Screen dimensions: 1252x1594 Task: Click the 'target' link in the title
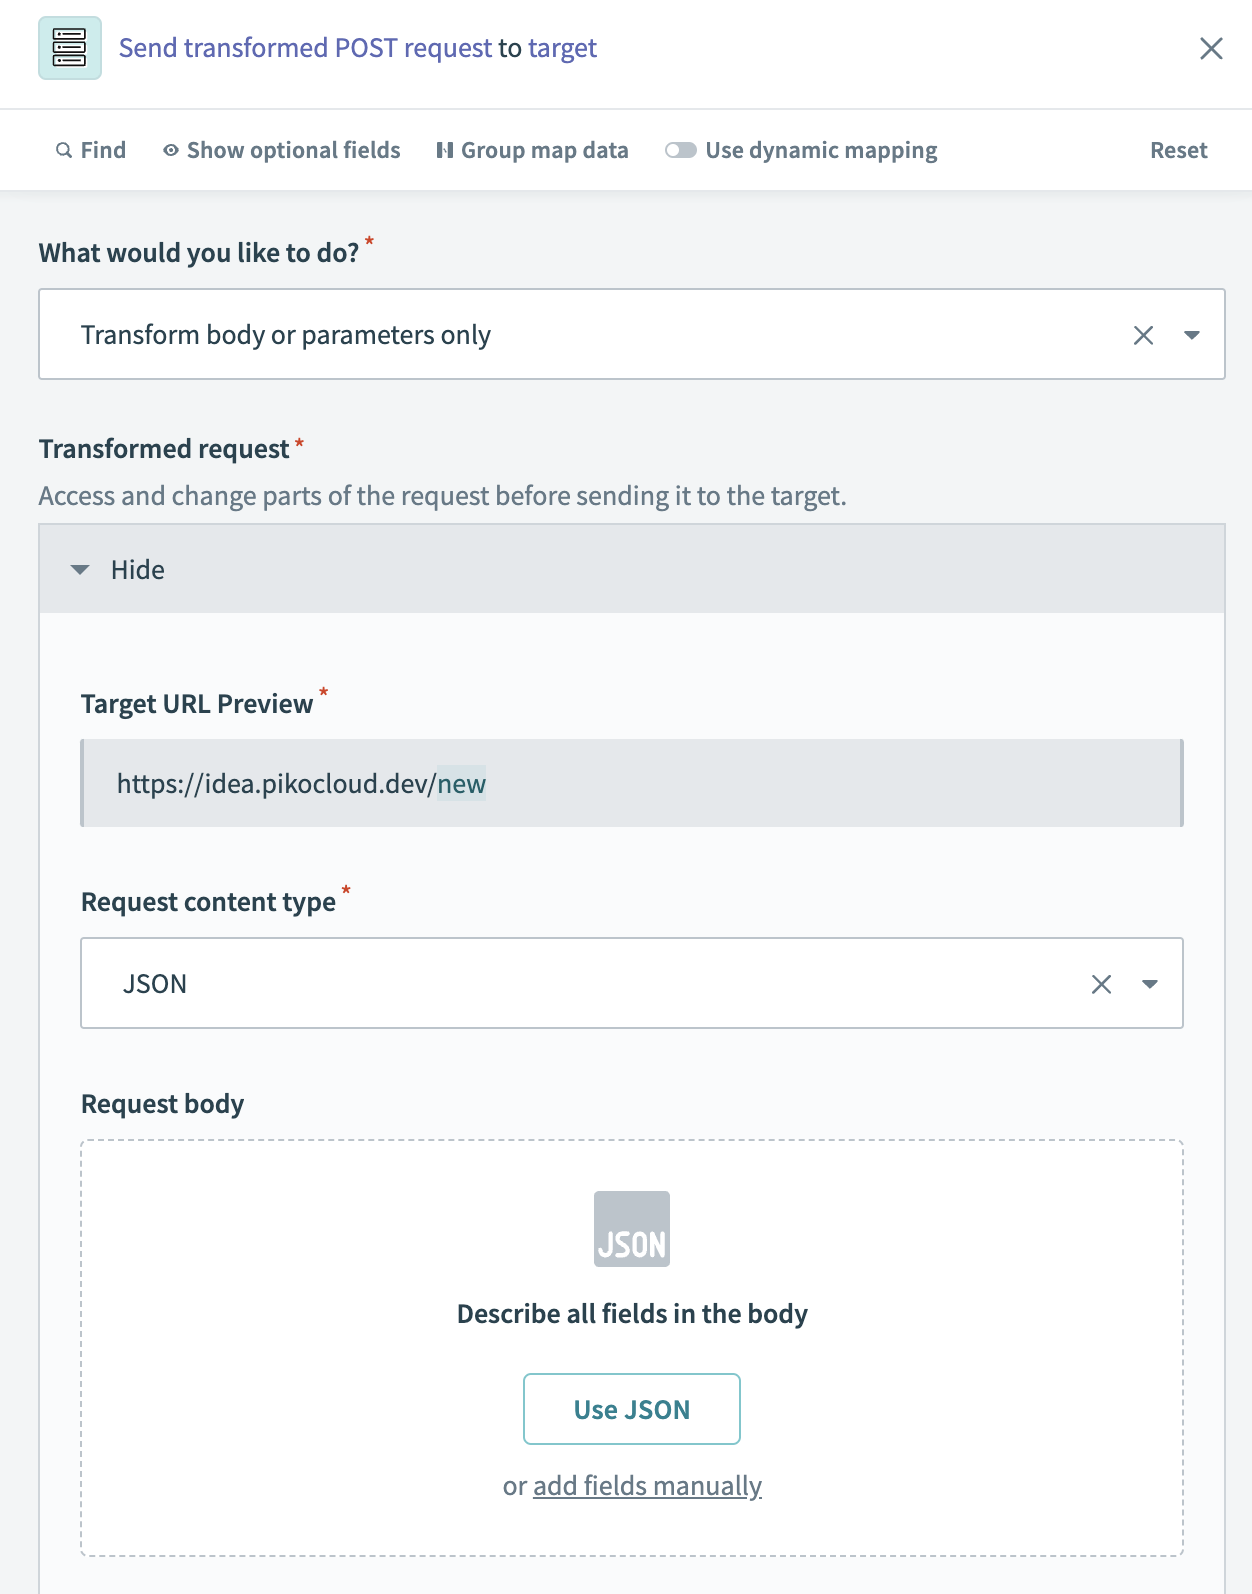(562, 48)
